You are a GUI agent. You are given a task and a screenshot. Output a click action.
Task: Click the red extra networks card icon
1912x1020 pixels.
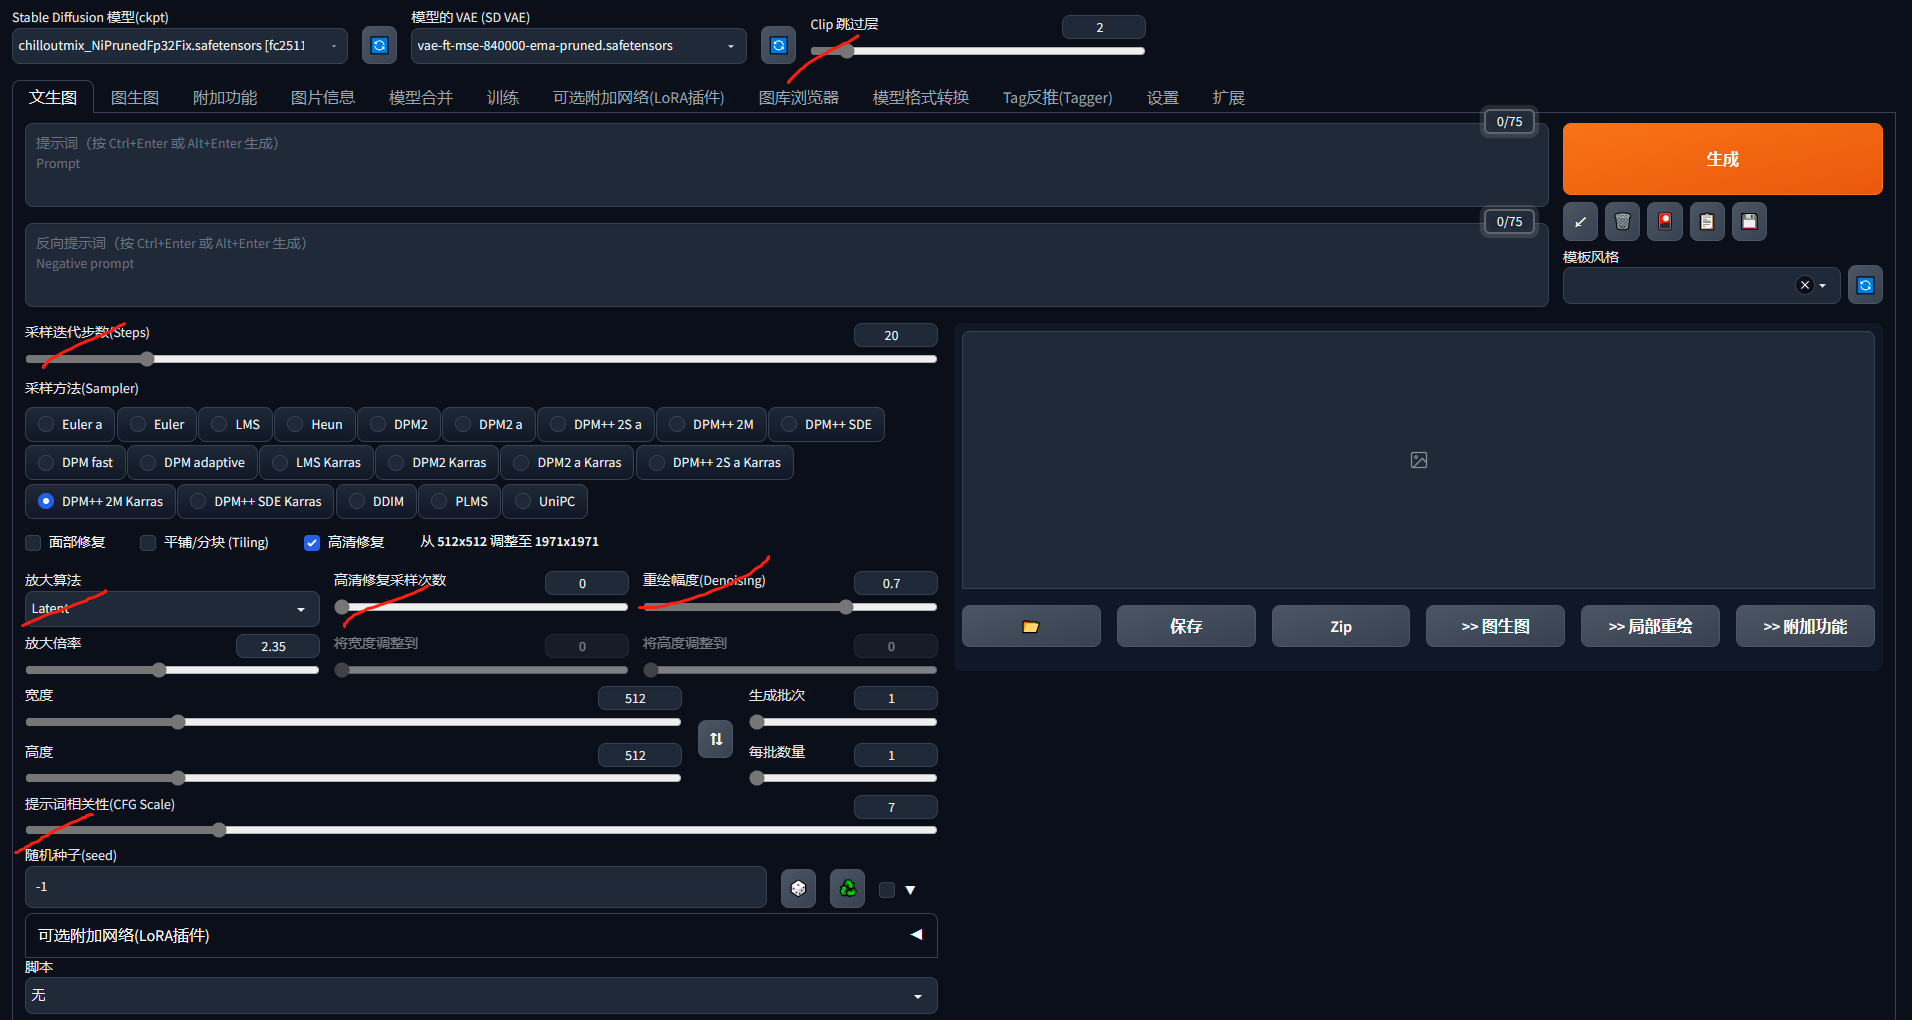coord(1665,222)
